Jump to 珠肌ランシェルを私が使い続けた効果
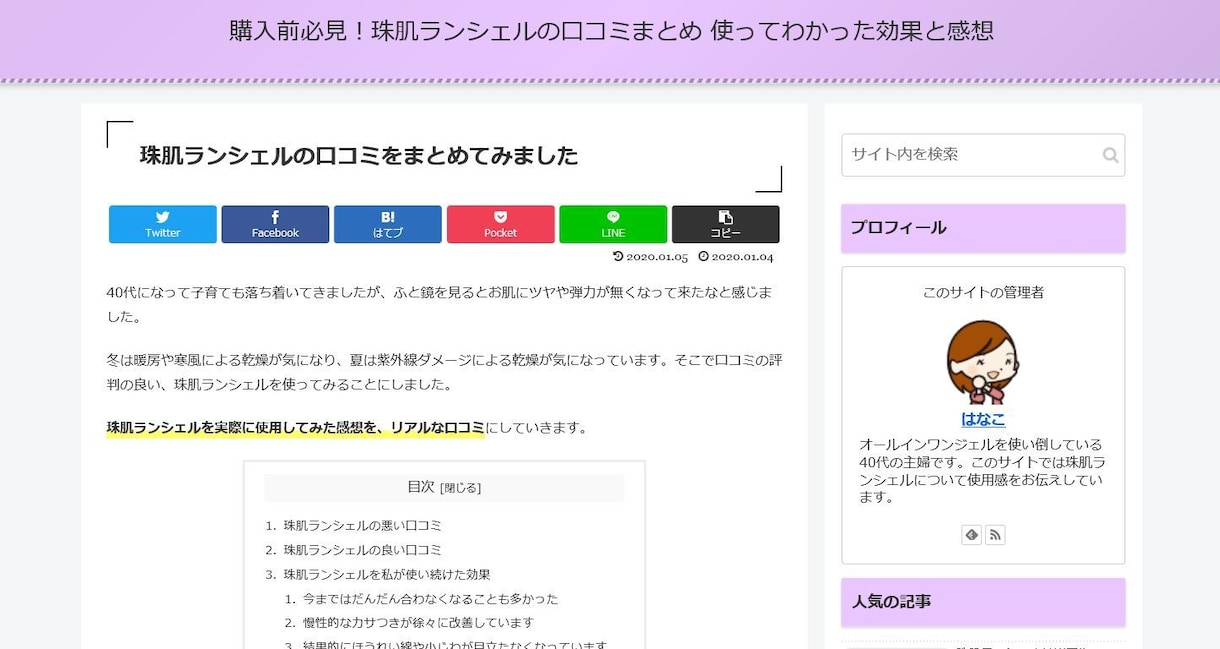The image size is (1220, 649). 387,574
